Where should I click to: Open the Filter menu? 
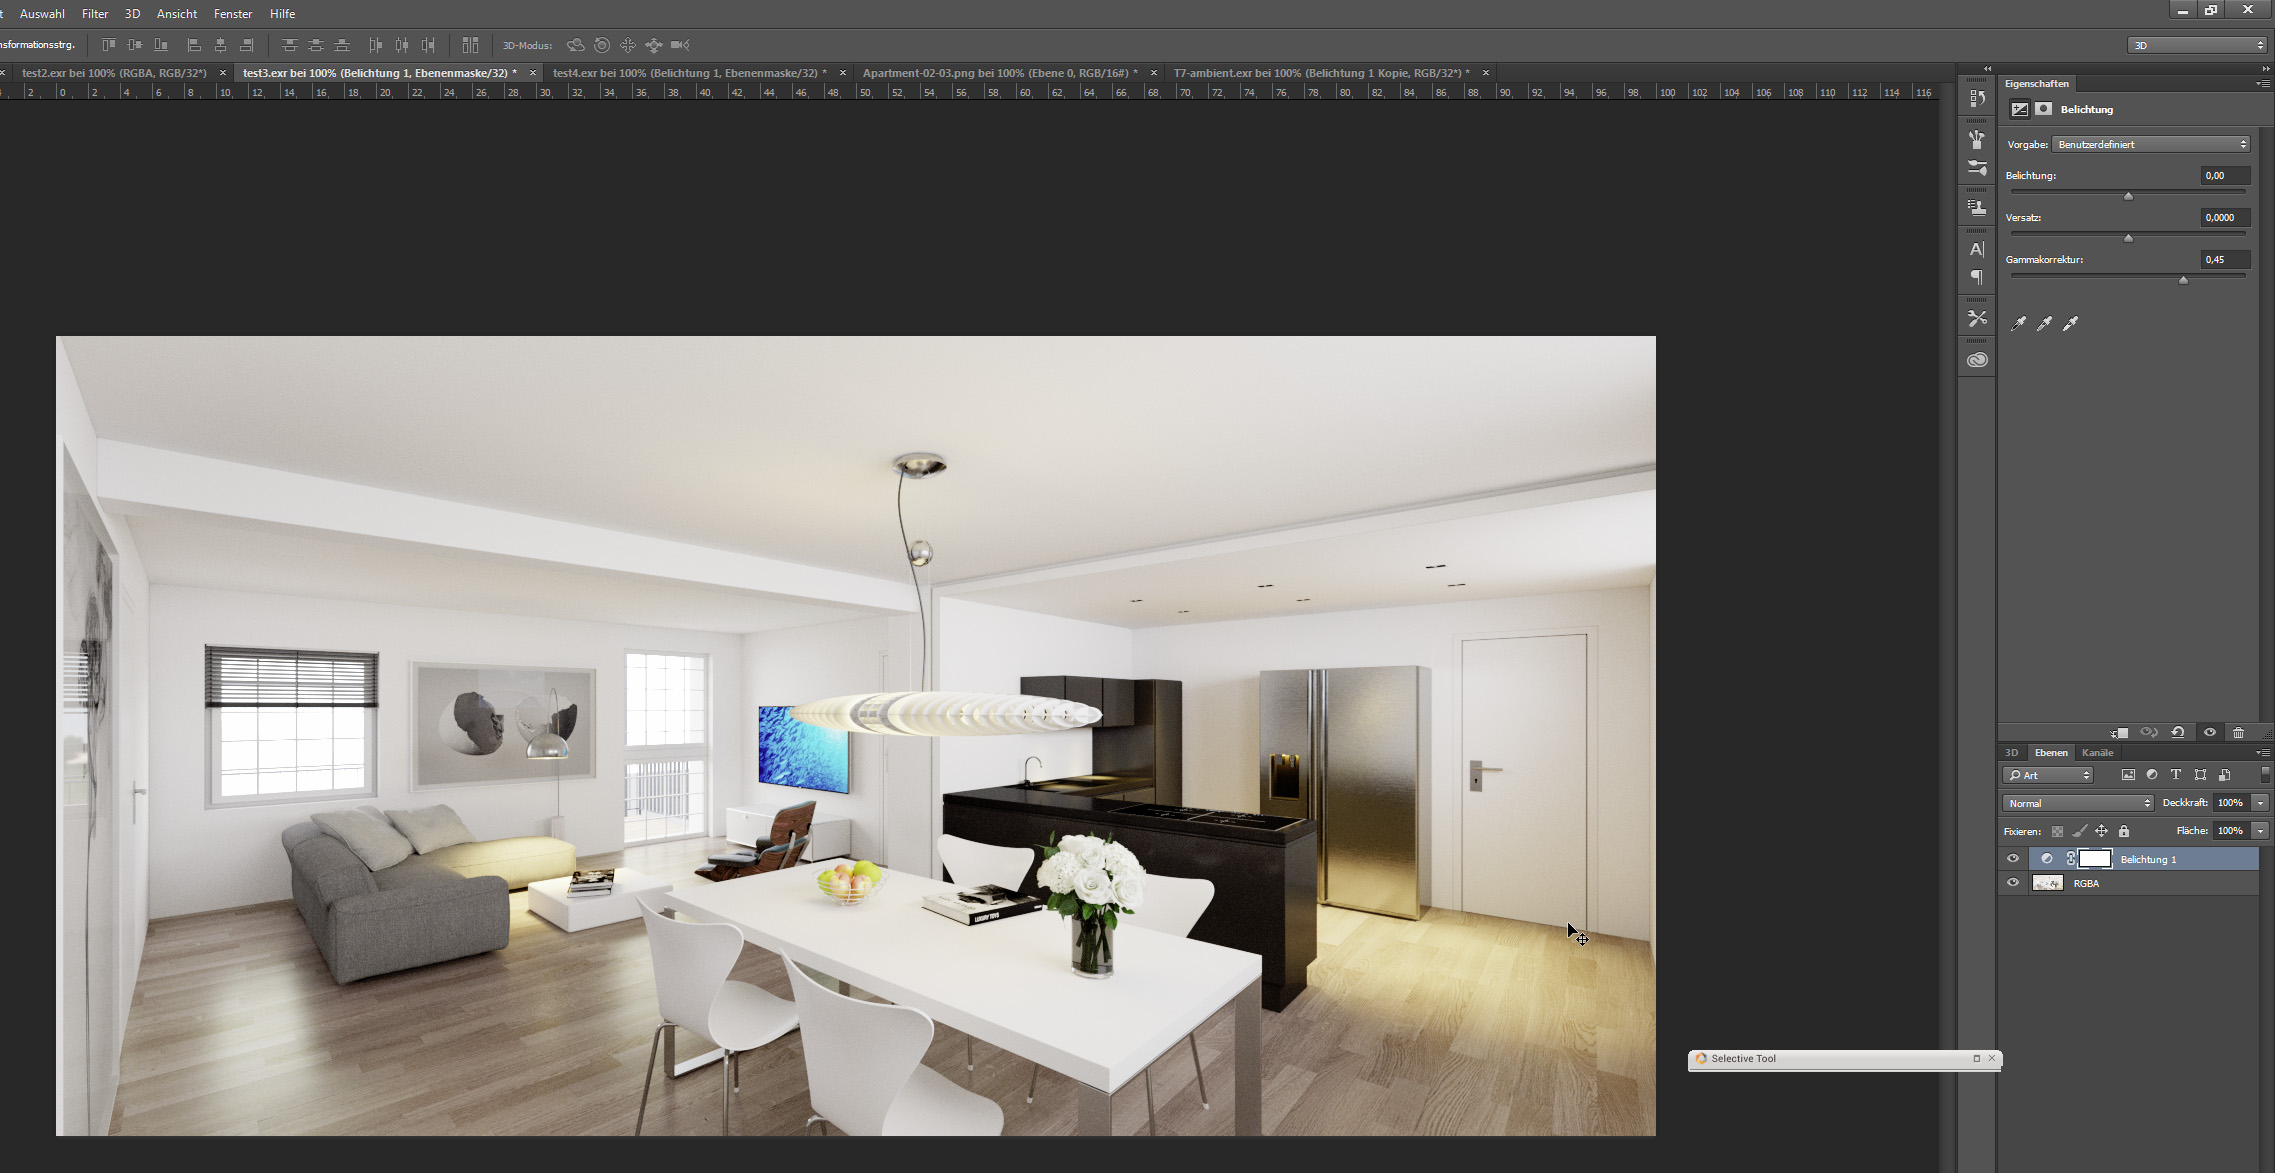95,14
